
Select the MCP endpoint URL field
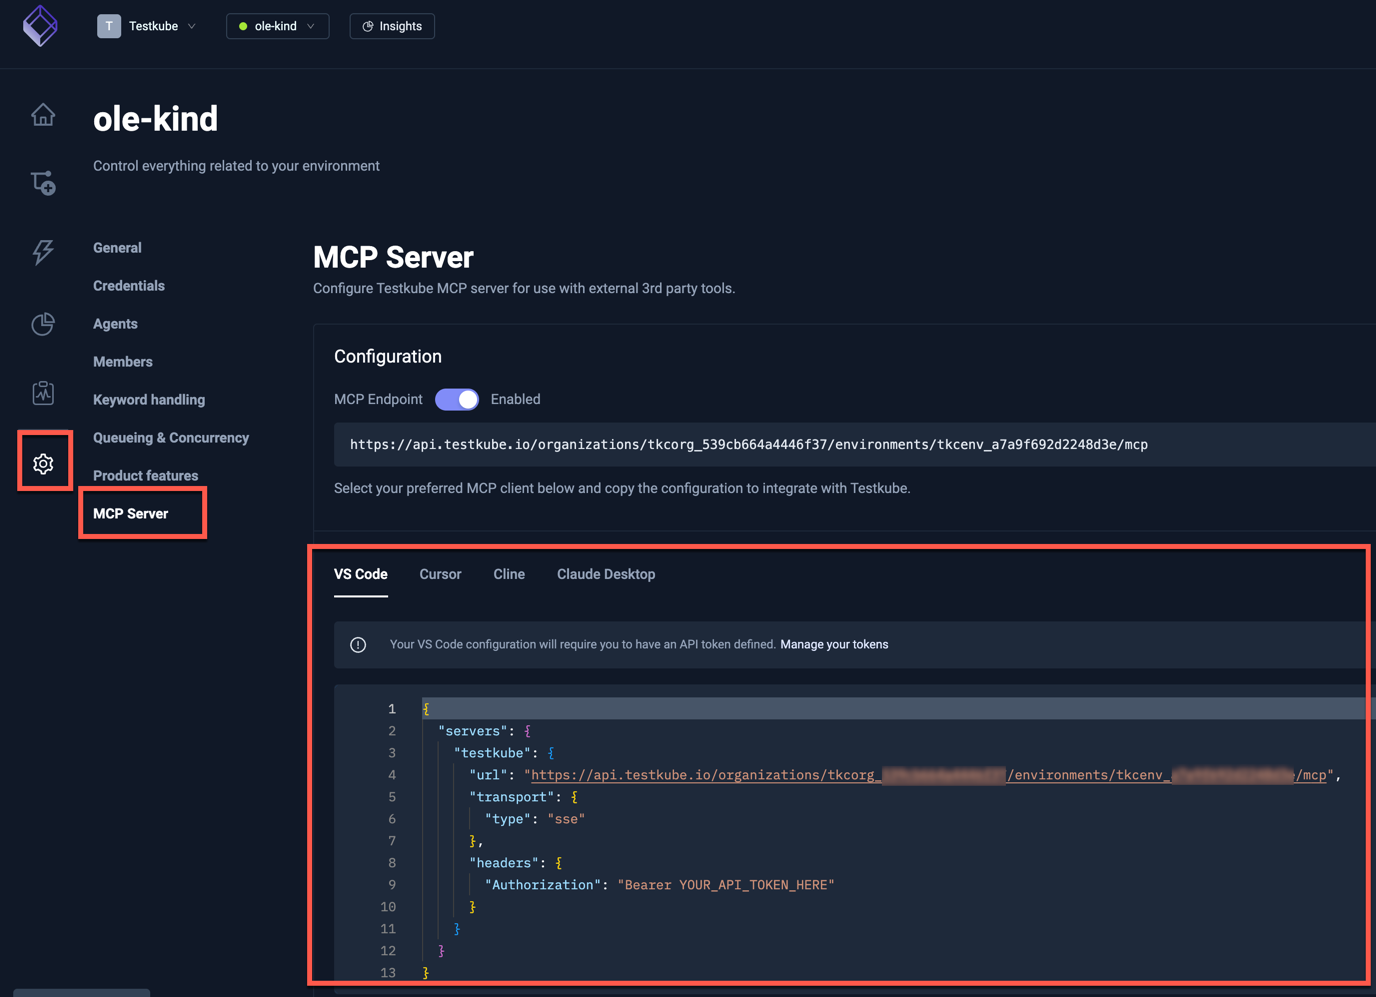[x=748, y=444]
